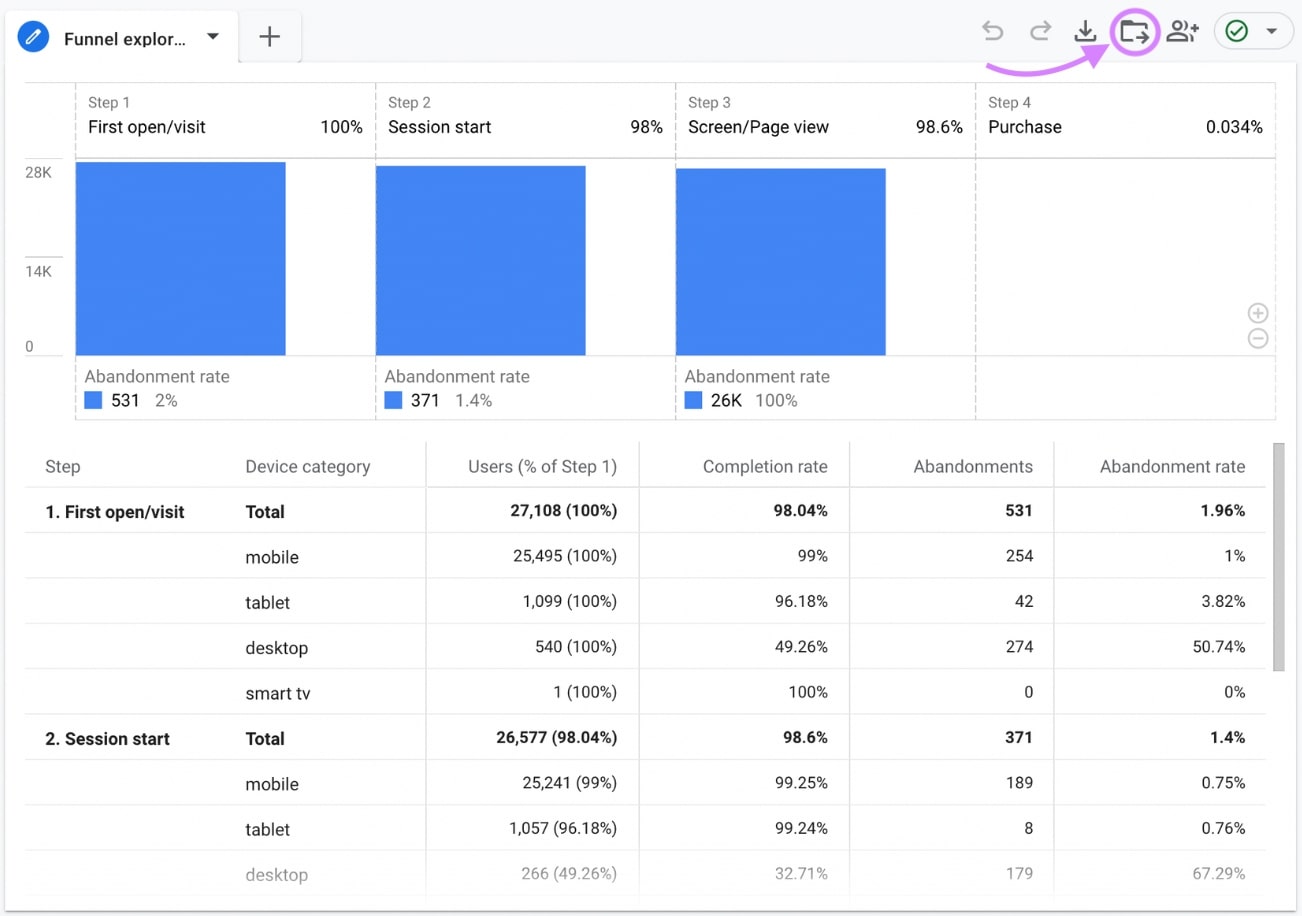Toggle the Step 1 abandonment rate legend swatch
This screenshot has width=1302, height=916.
click(93, 399)
